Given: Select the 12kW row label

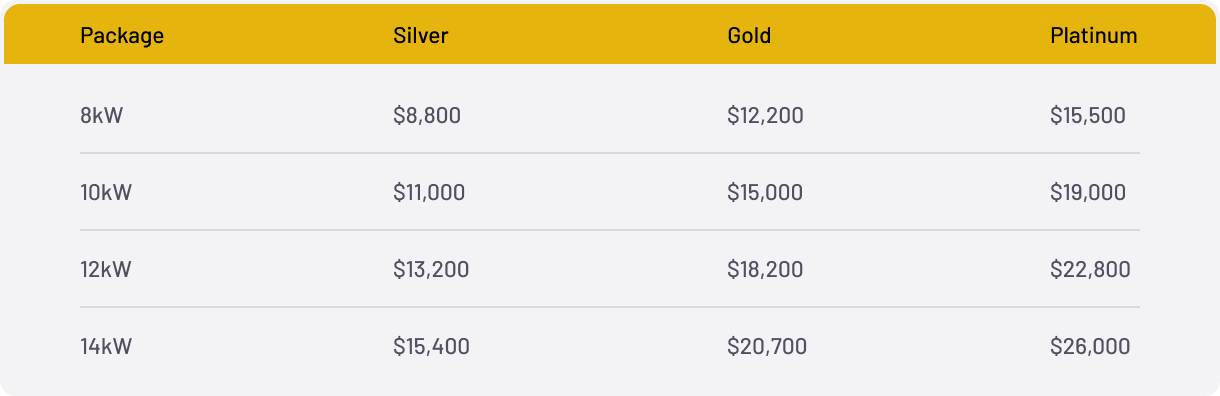Looking at the screenshot, I should pos(106,270).
